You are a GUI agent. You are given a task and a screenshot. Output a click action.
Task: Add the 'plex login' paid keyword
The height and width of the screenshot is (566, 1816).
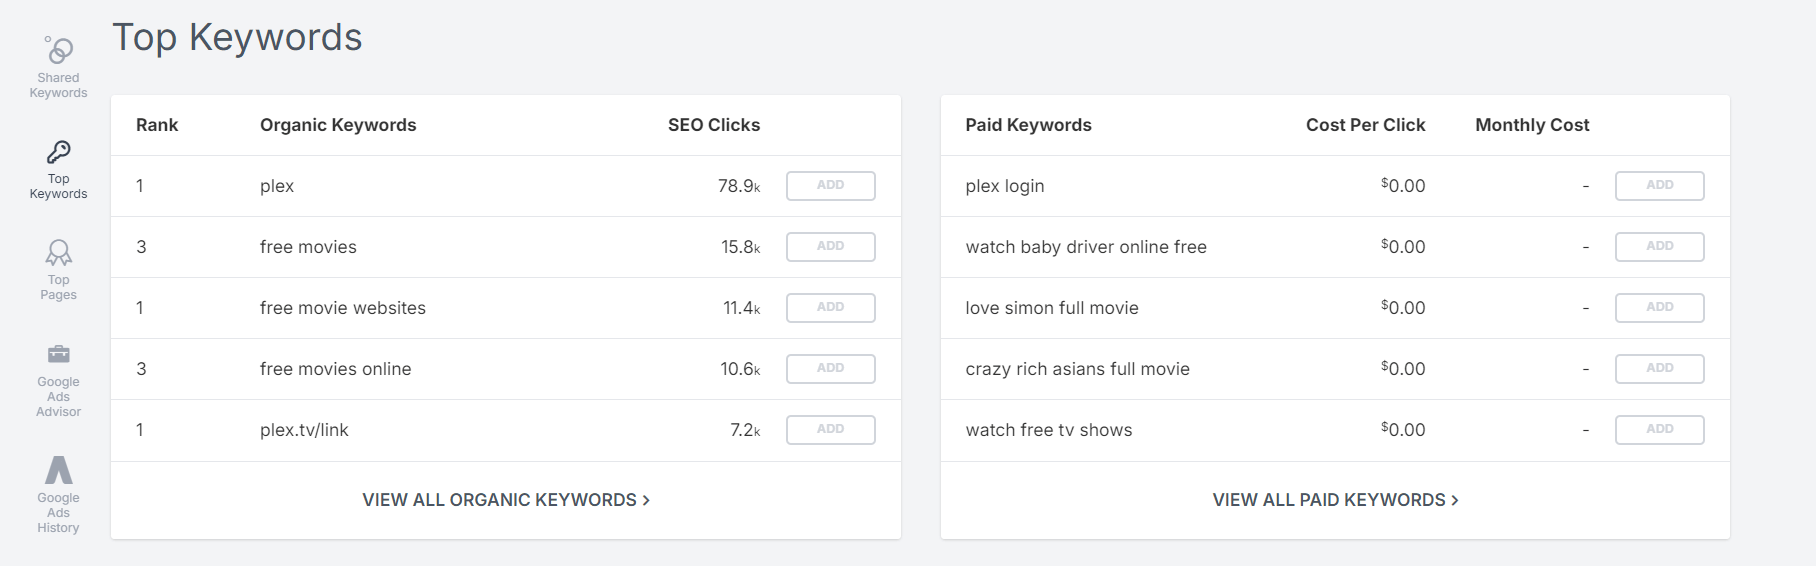[1660, 186]
